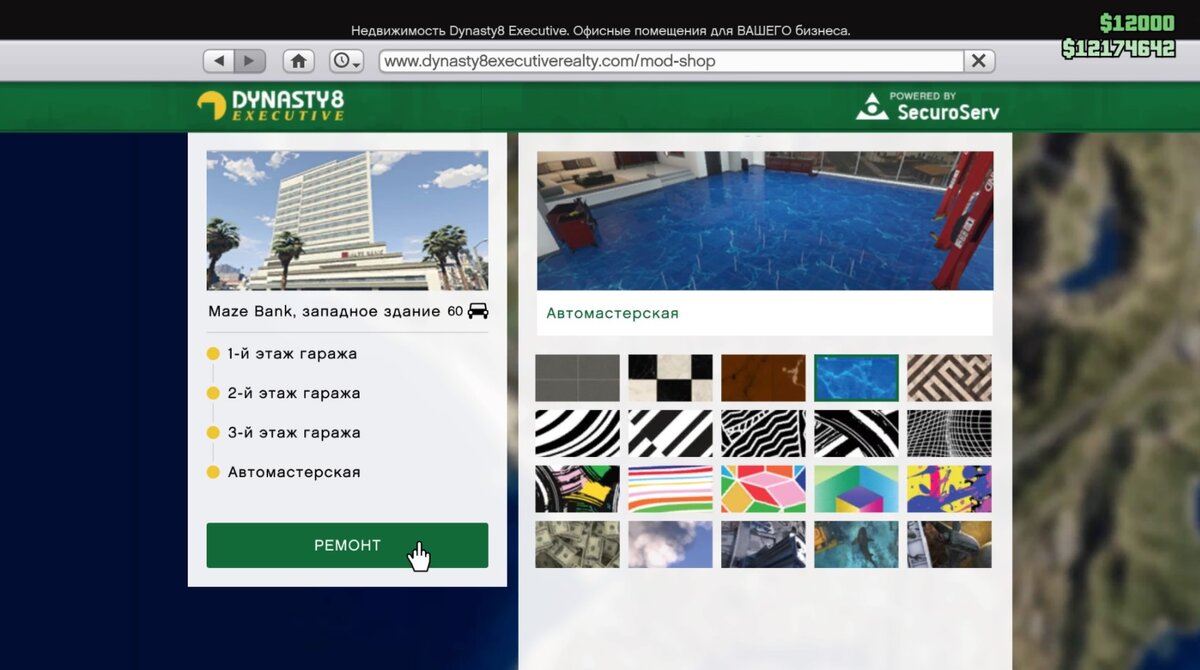Choose the beige maze pattern floor swatch
The image size is (1200, 670).
coord(949,378)
